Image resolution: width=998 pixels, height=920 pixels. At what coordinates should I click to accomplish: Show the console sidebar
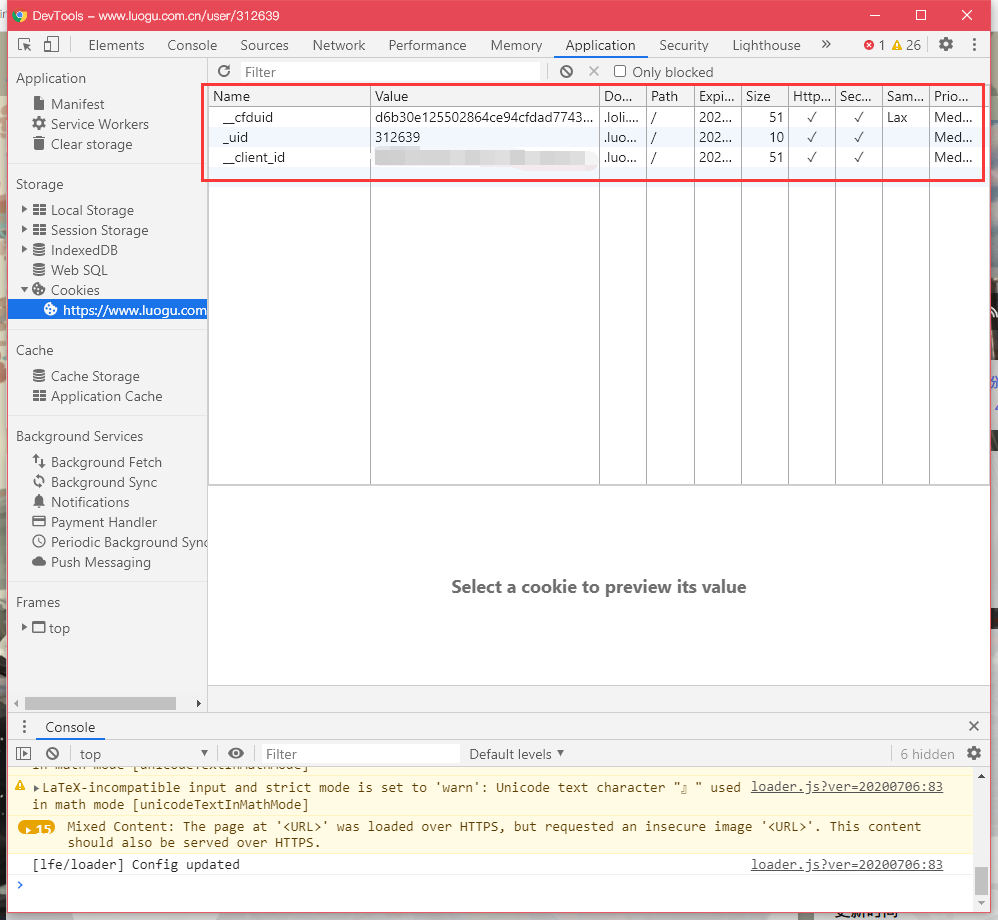[x=24, y=754]
